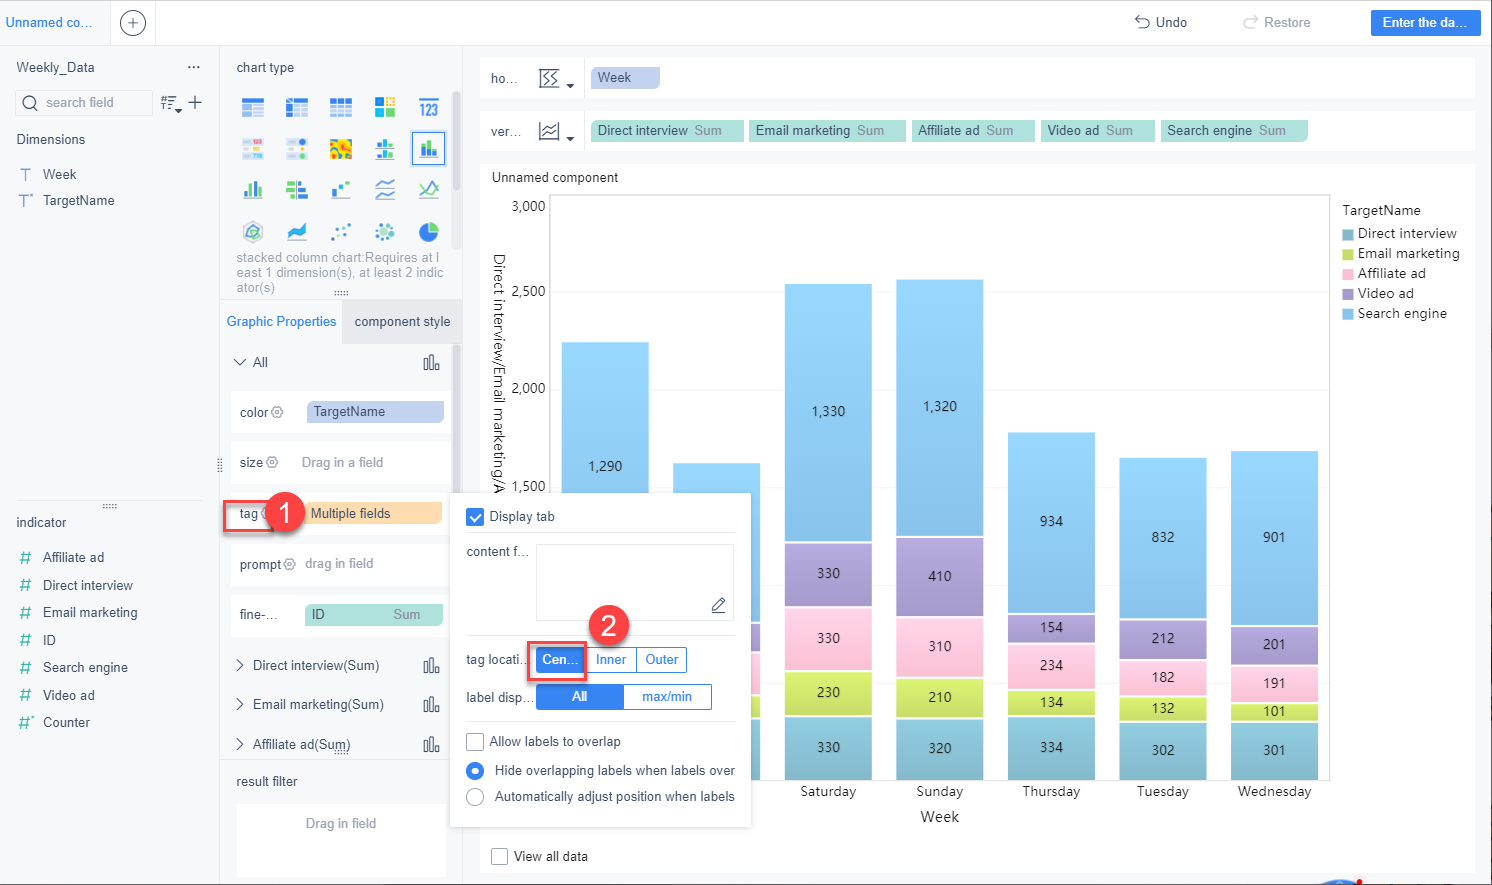Open the field sort filter dropdown
1492x885 pixels.
click(171, 103)
